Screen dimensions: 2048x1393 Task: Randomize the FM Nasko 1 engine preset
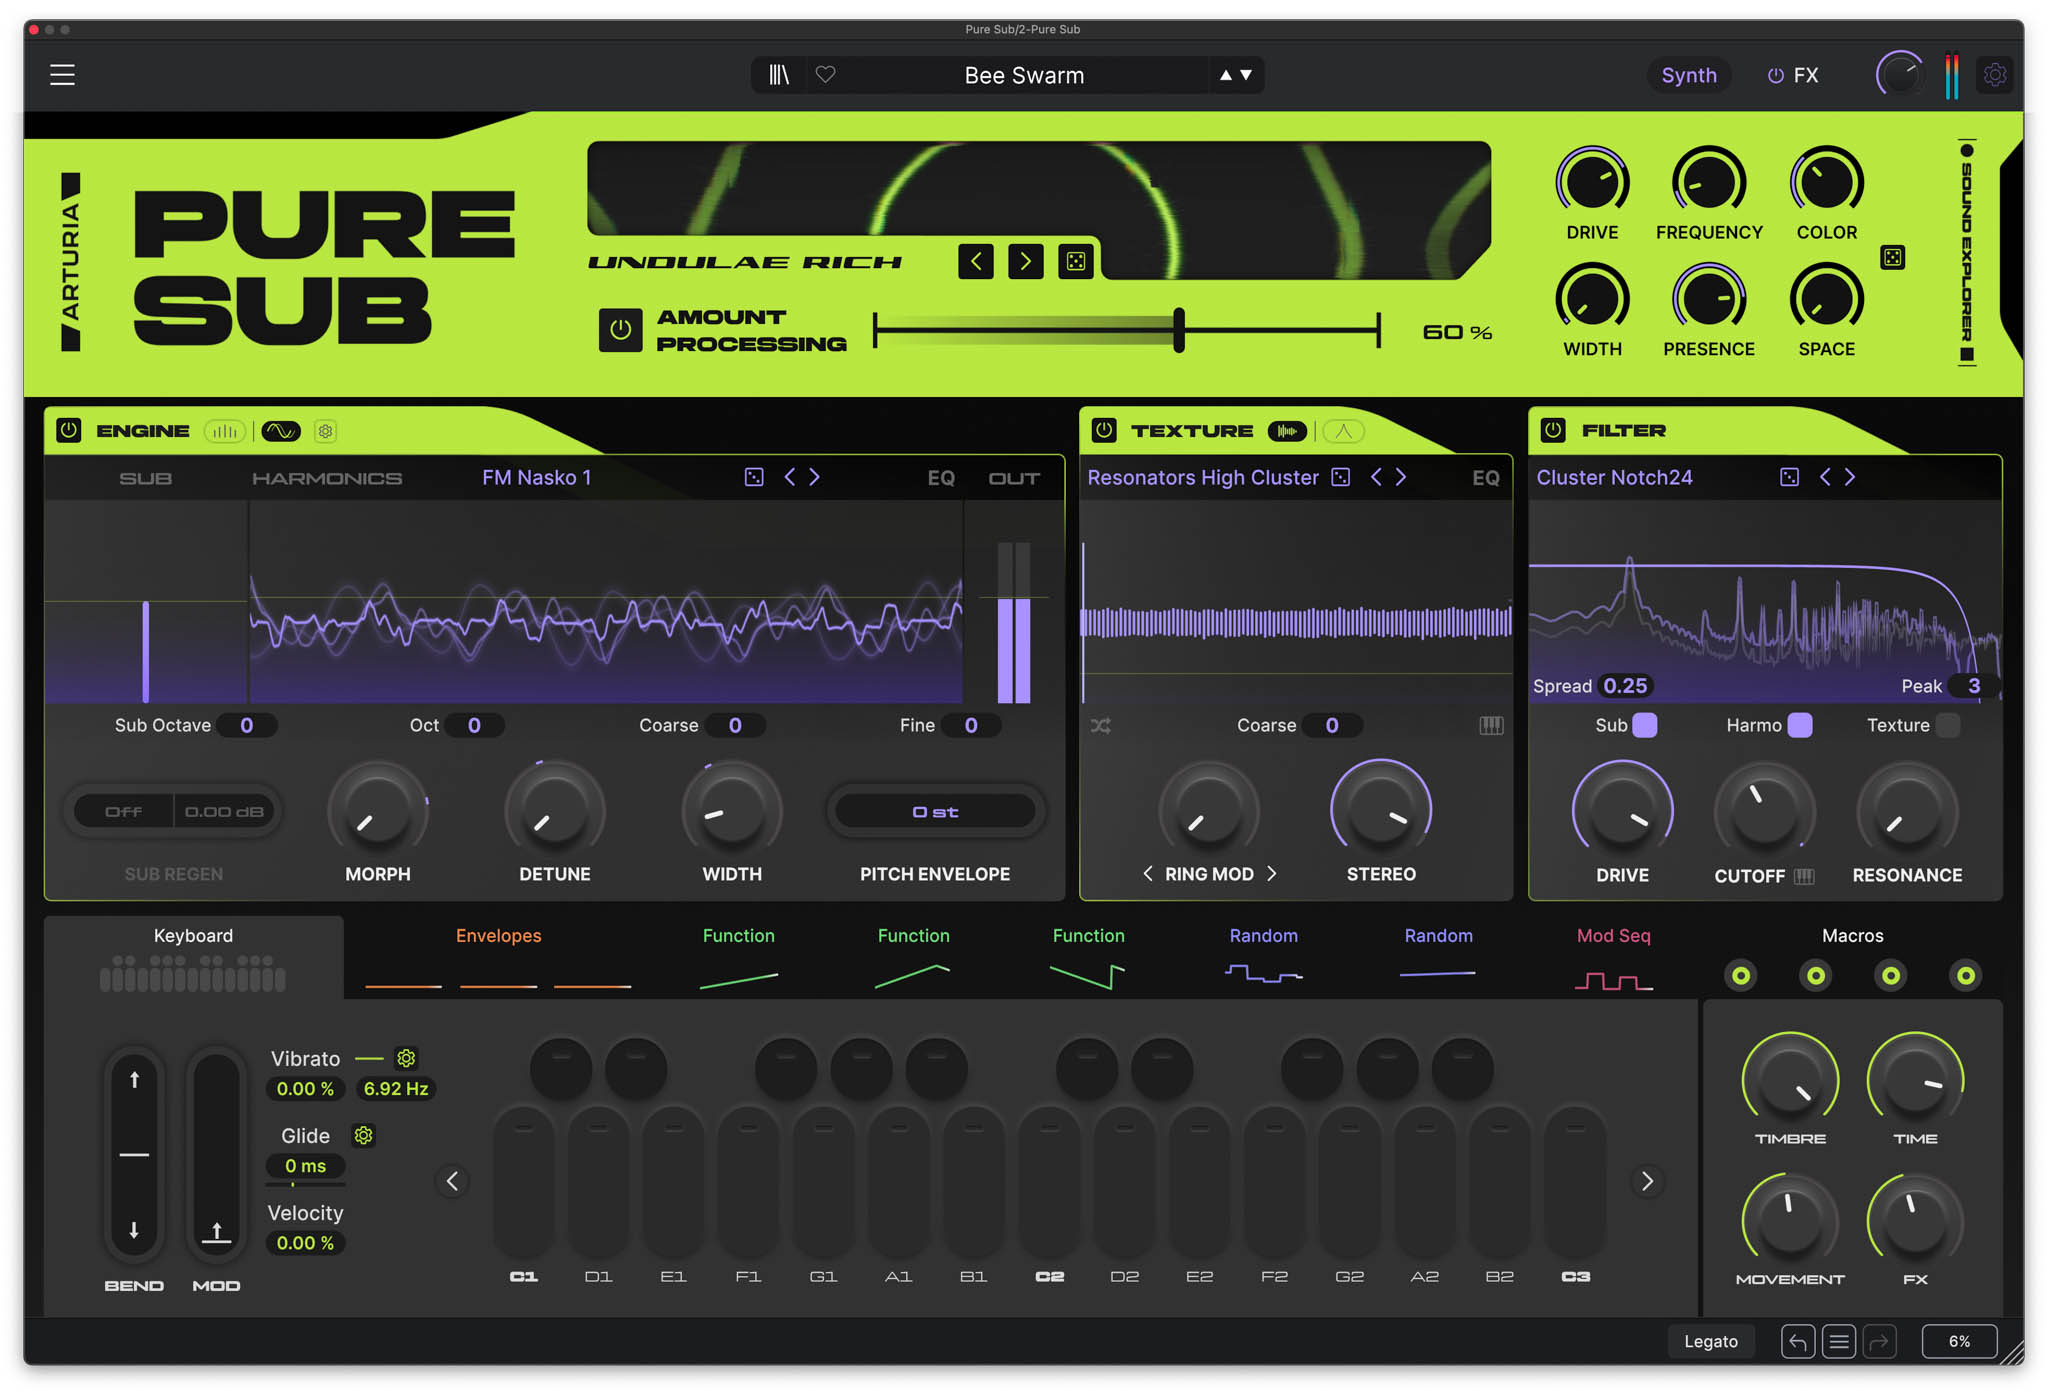tap(754, 477)
